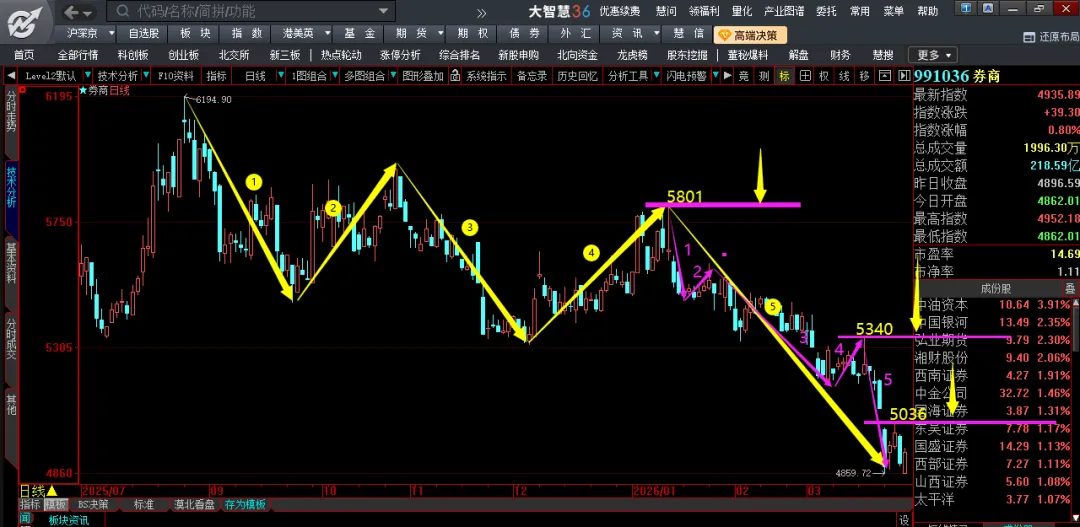1080x527 pixels.
Task: Click the 板块 button
Action: coord(196,33)
